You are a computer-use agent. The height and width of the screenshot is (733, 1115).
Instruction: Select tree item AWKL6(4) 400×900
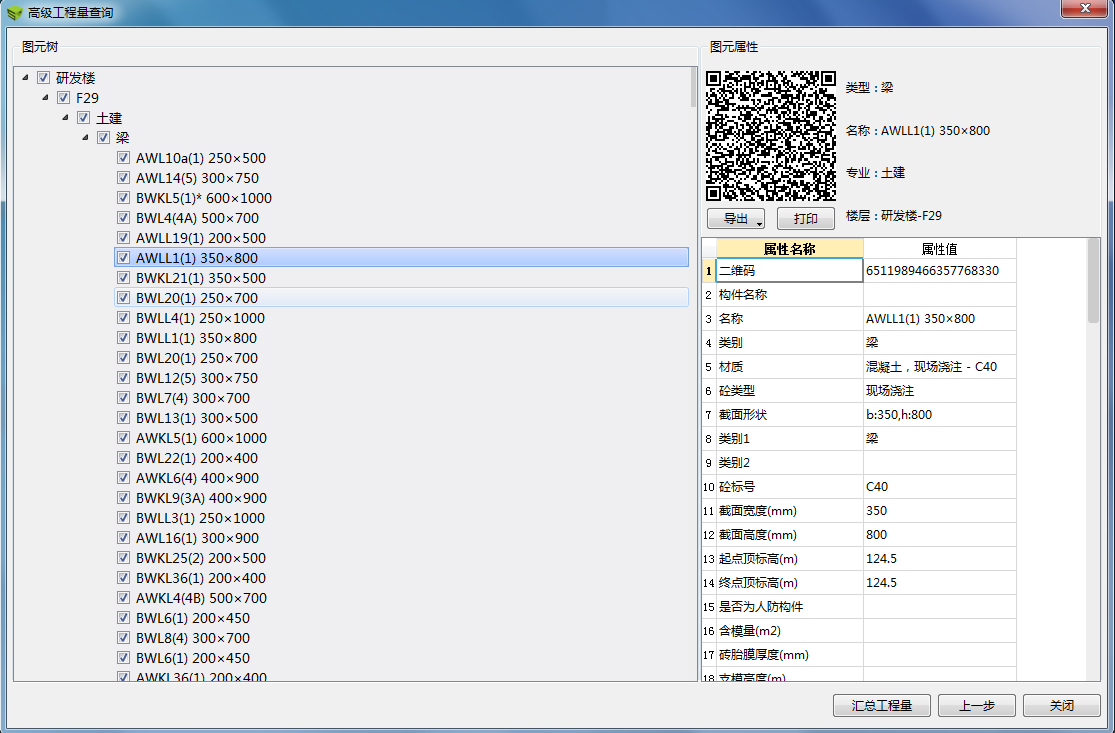pyautogui.click(x=197, y=478)
